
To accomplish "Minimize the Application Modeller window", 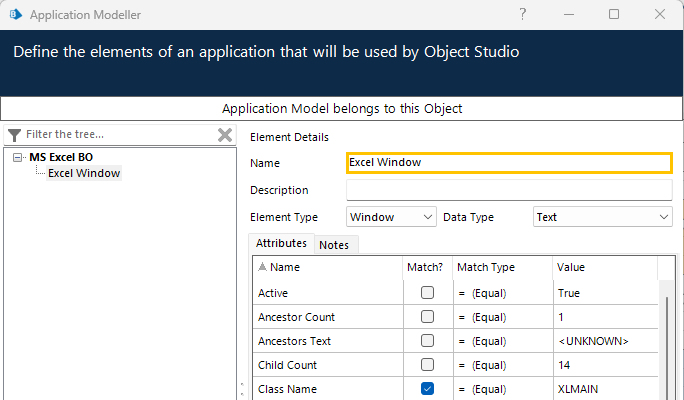I will pyautogui.click(x=569, y=14).
